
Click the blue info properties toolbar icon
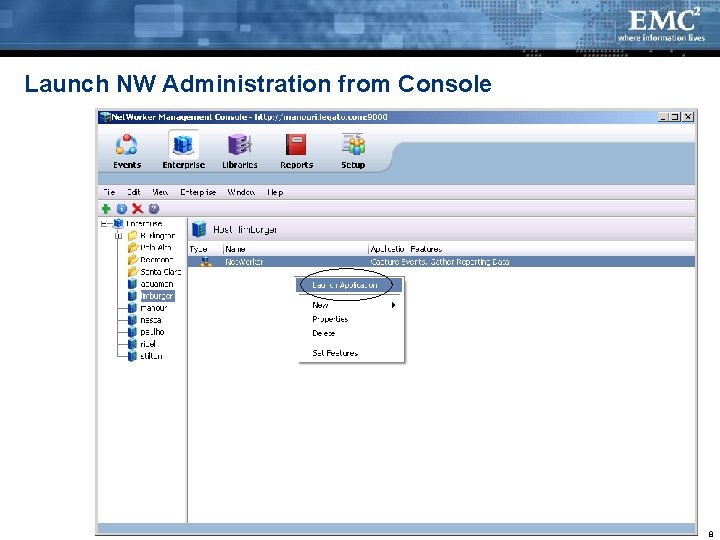[122, 209]
